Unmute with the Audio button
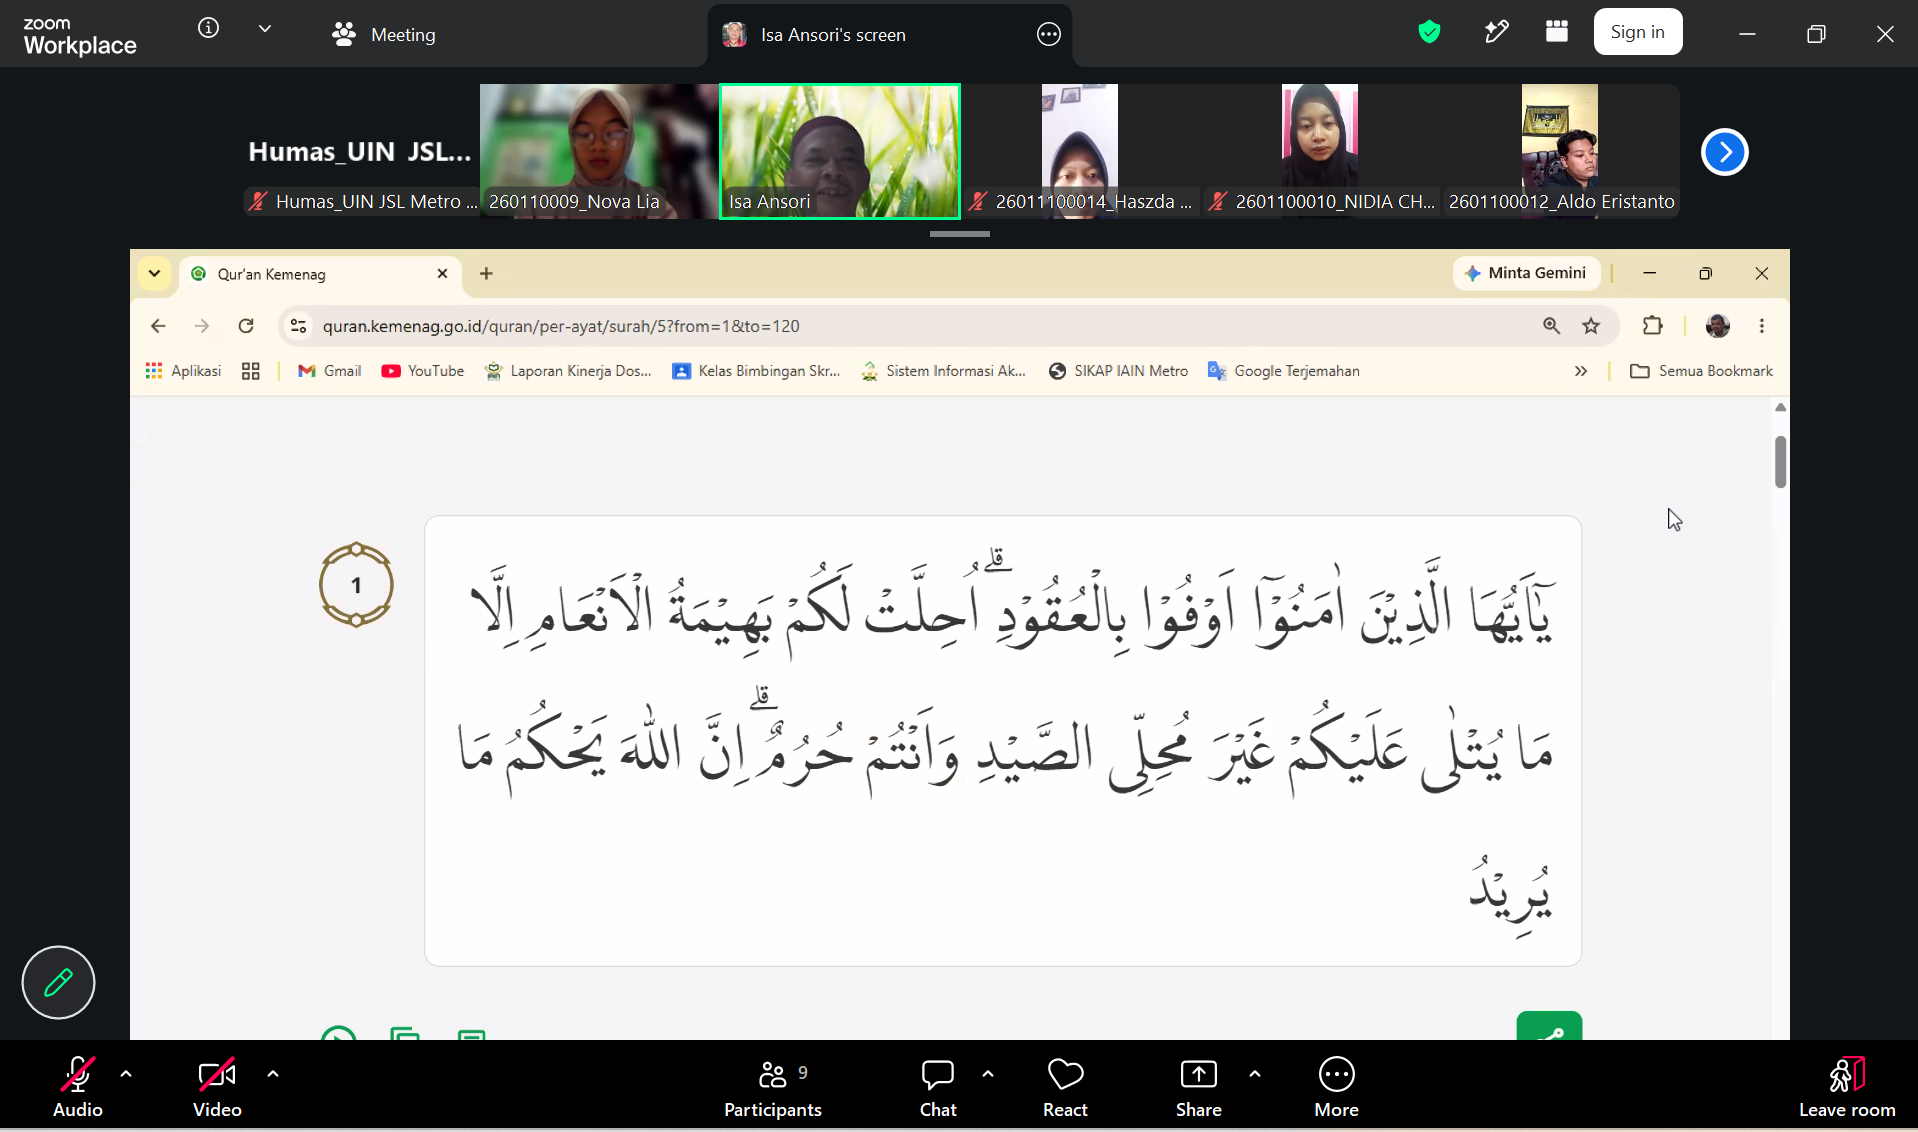1918x1132 pixels. point(78,1087)
